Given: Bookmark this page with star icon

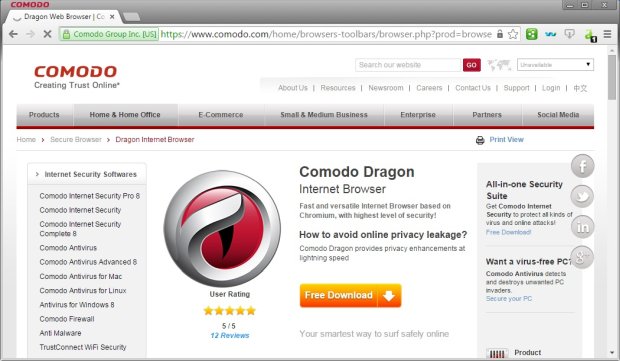Looking at the screenshot, I should (513, 34).
